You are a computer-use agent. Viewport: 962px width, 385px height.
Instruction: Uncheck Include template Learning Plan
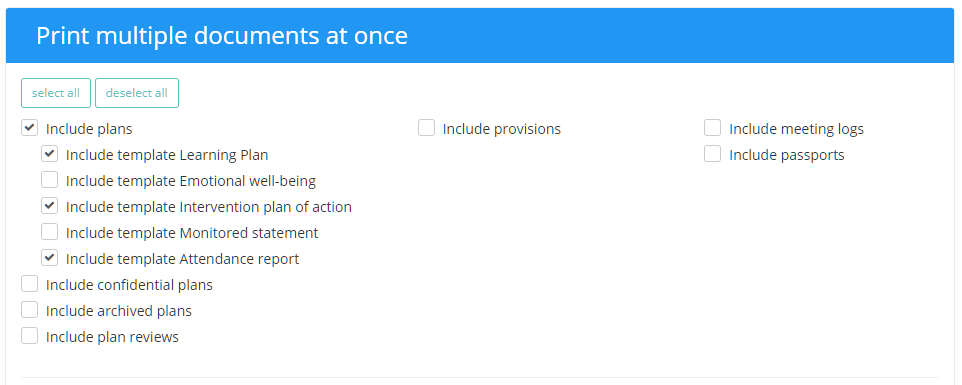click(x=50, y=154)
